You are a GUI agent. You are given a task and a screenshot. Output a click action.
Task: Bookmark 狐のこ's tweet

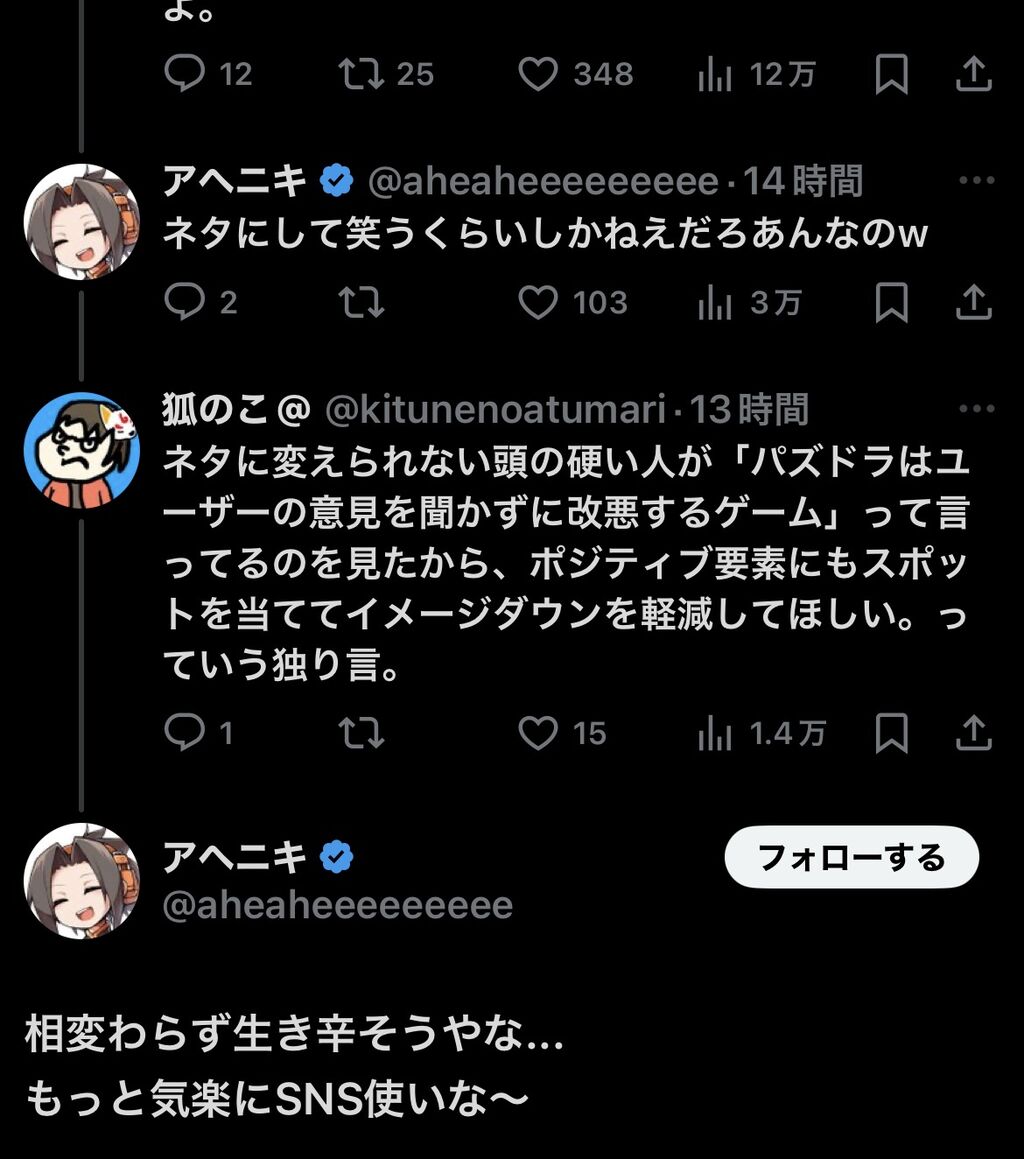coord(891,734)
